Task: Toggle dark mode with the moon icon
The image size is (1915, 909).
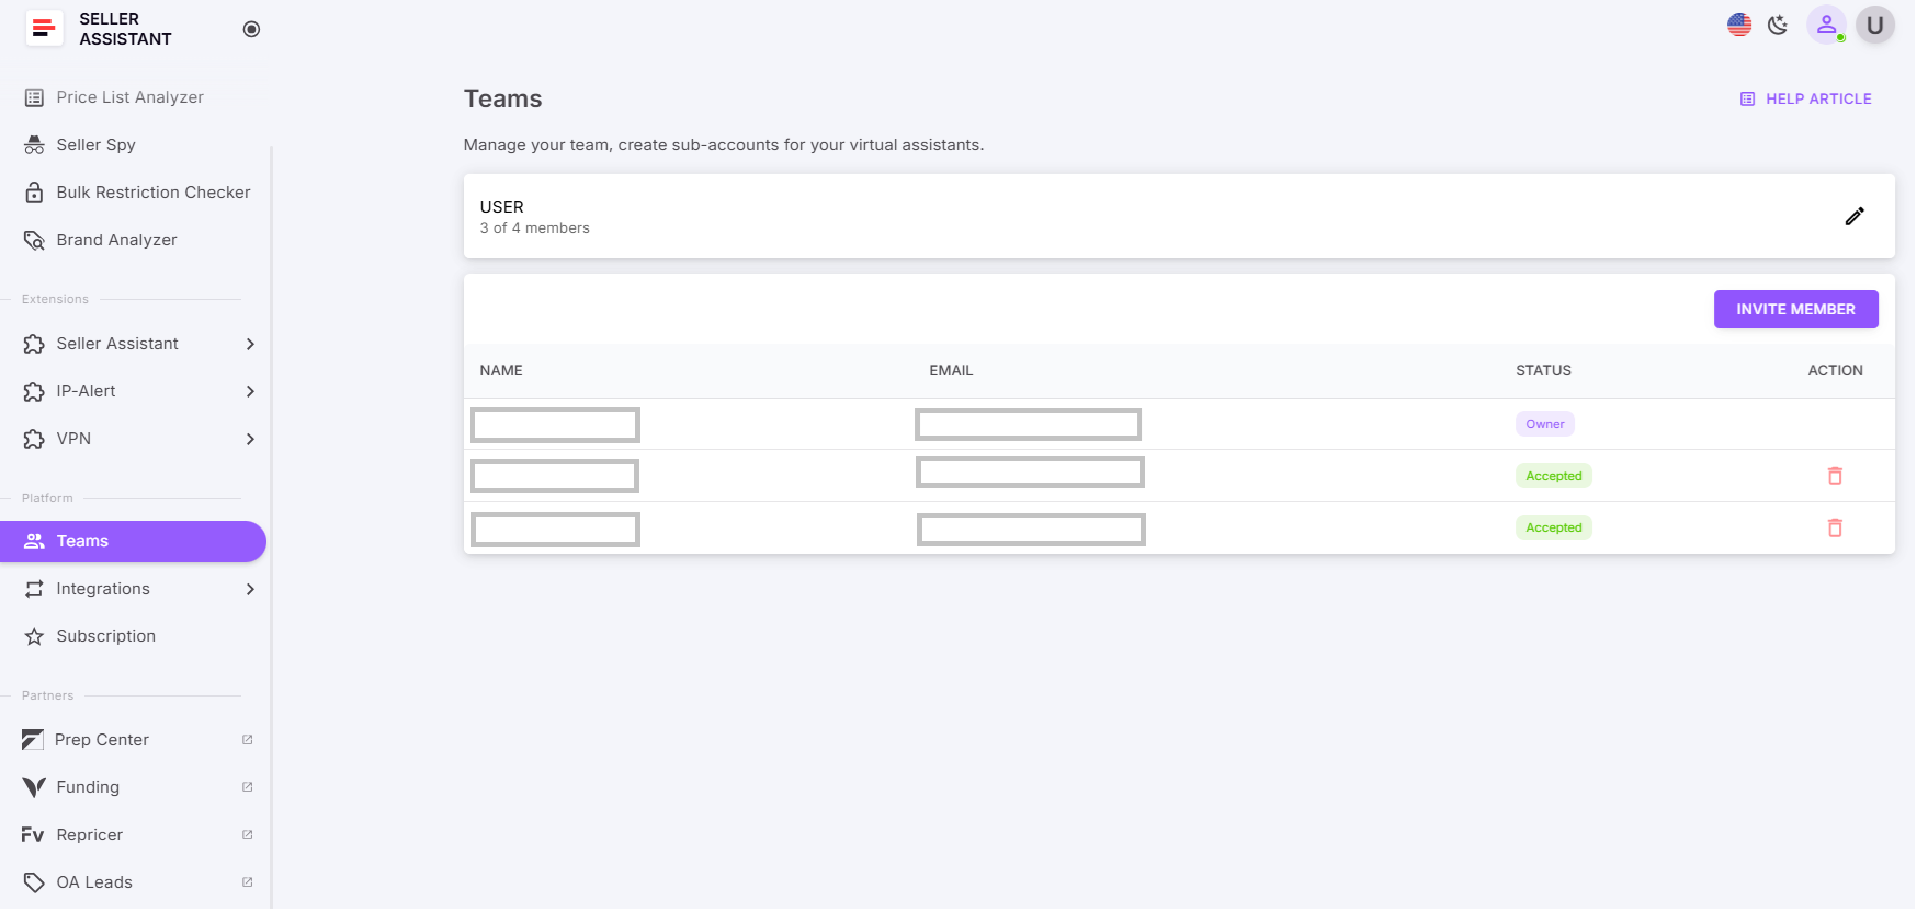Action: tap(1780, 25)
